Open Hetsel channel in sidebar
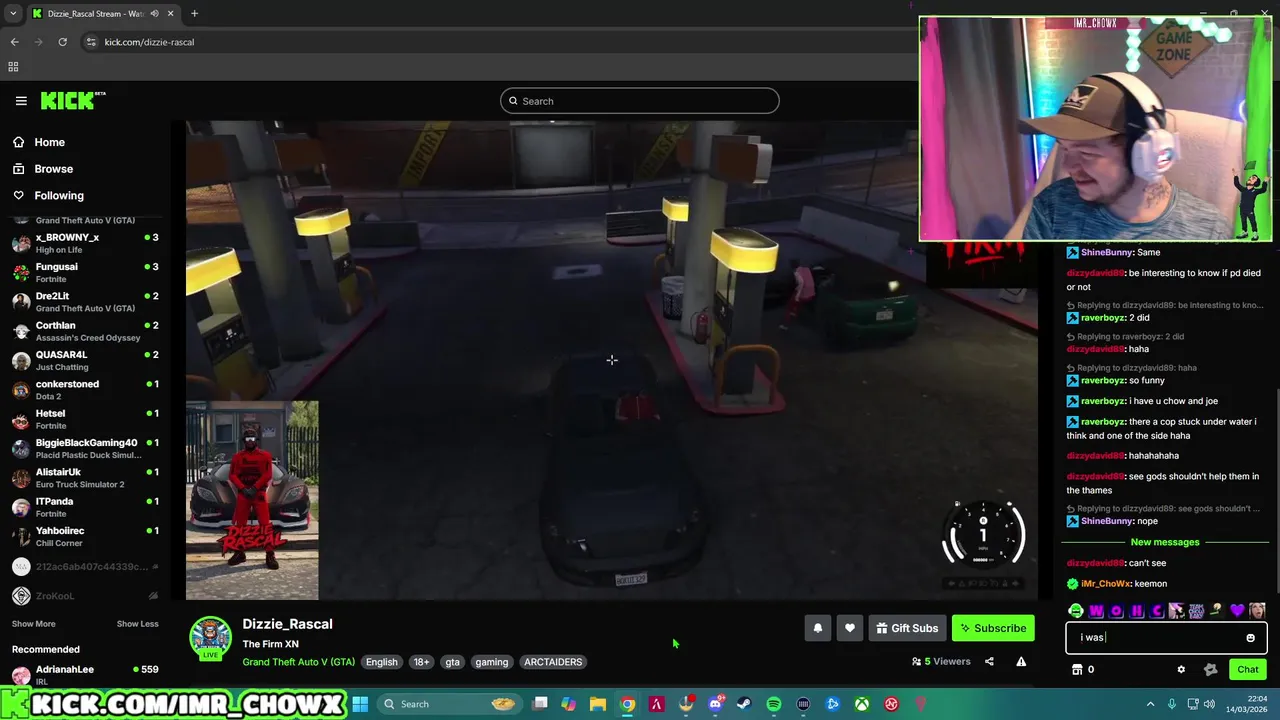Image resolution: width=1280 pixels, height=720 pixels. coord(85,419)
